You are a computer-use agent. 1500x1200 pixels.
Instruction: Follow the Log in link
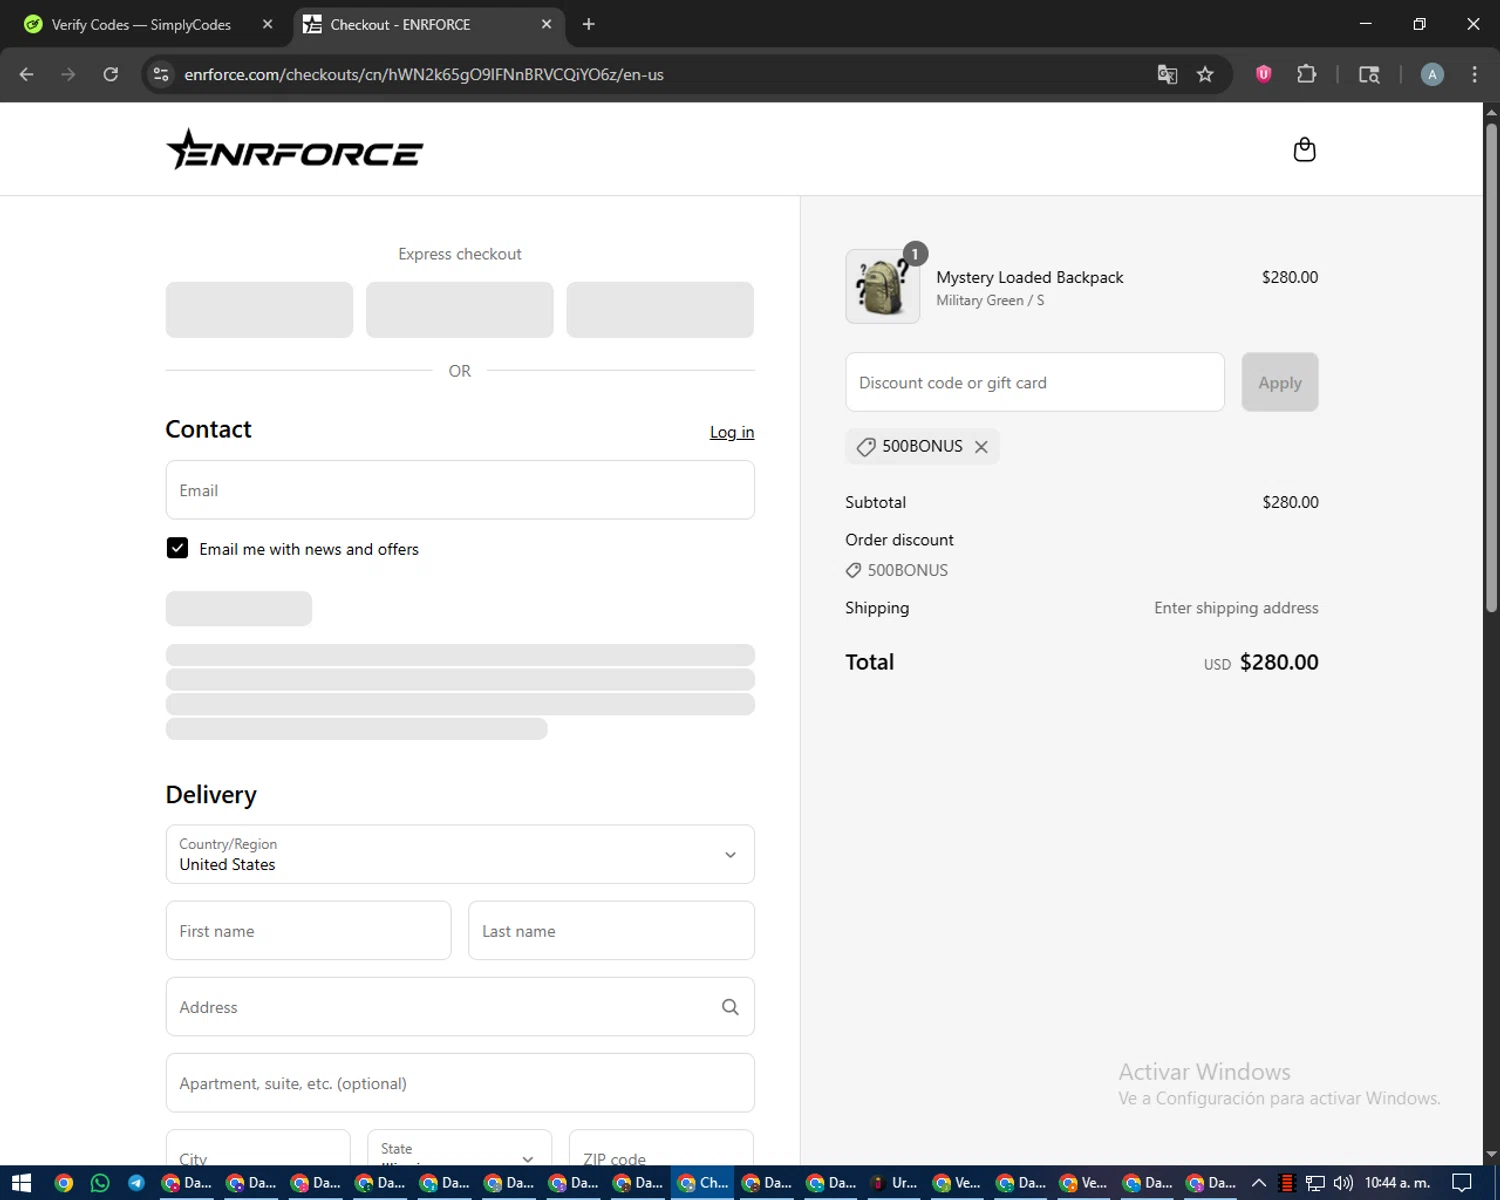(732, 432)
